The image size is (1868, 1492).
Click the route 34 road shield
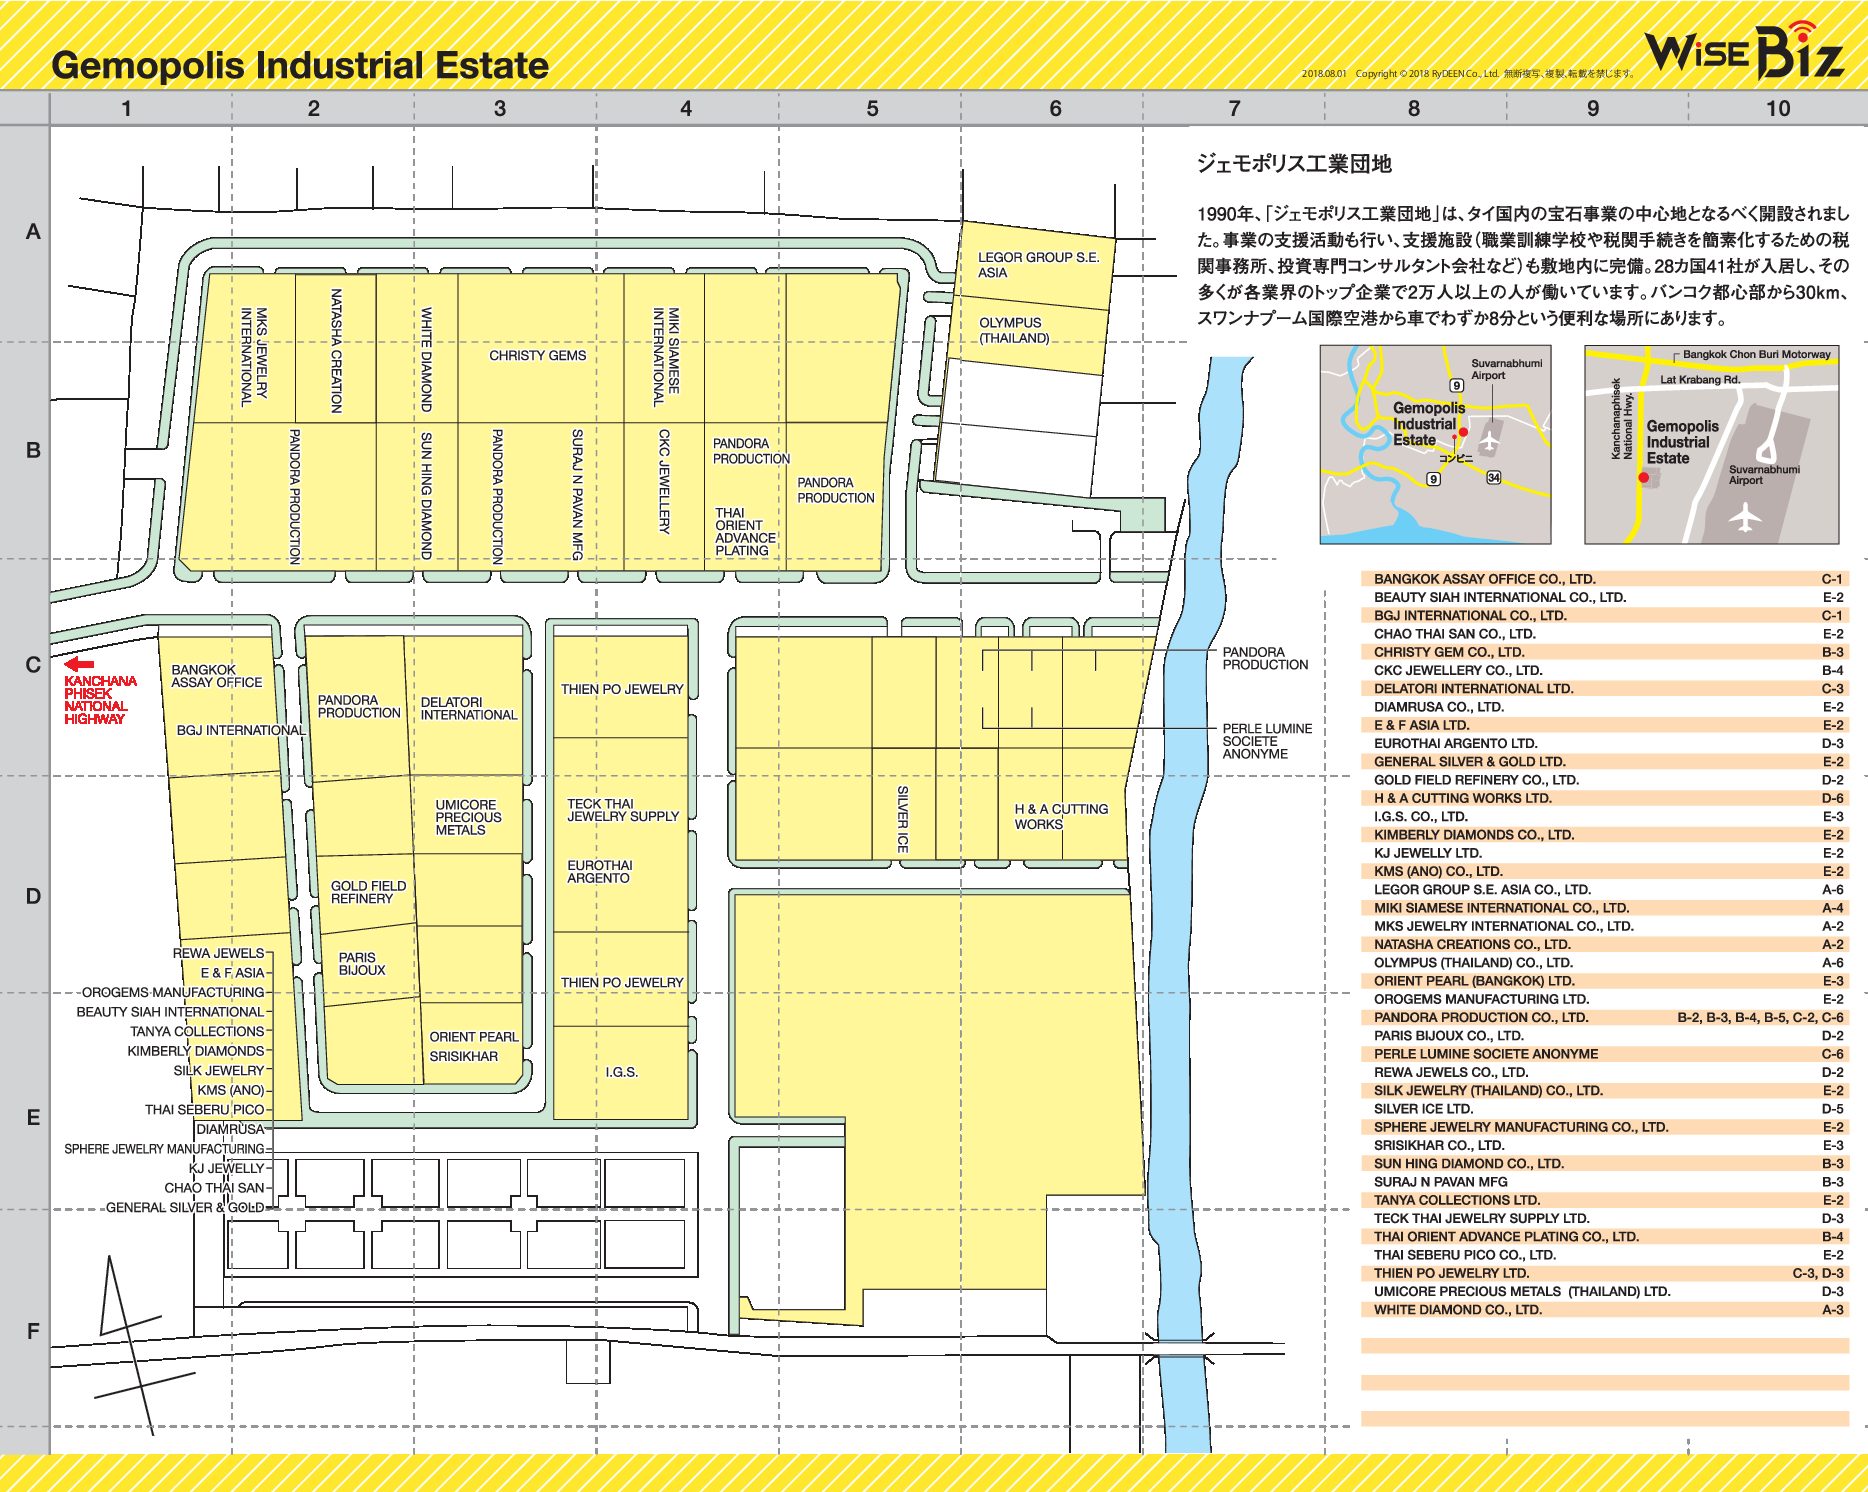pyautogui.click(x=1493, y=478)
